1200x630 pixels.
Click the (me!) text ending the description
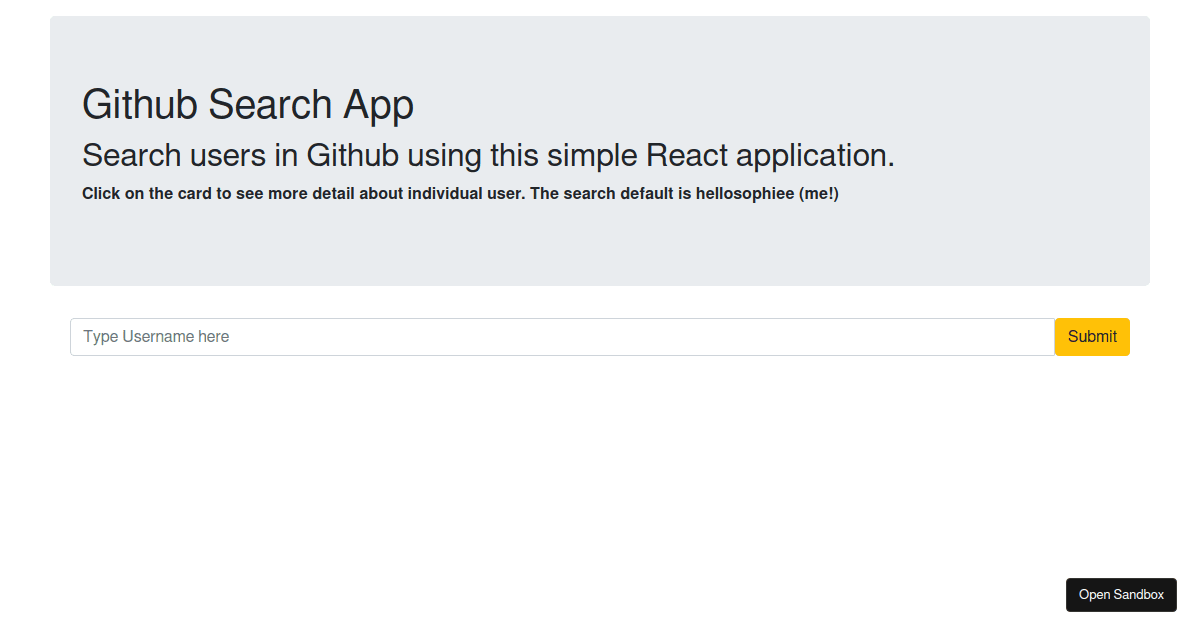pos(819,194)
